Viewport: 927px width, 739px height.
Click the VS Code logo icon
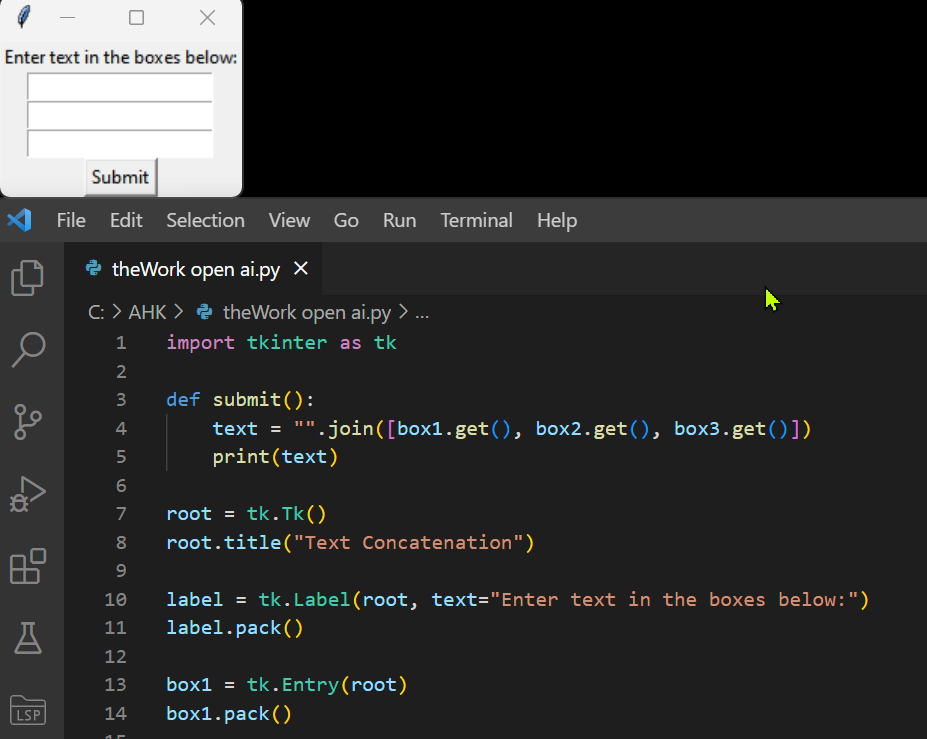(x=20, y=220)
